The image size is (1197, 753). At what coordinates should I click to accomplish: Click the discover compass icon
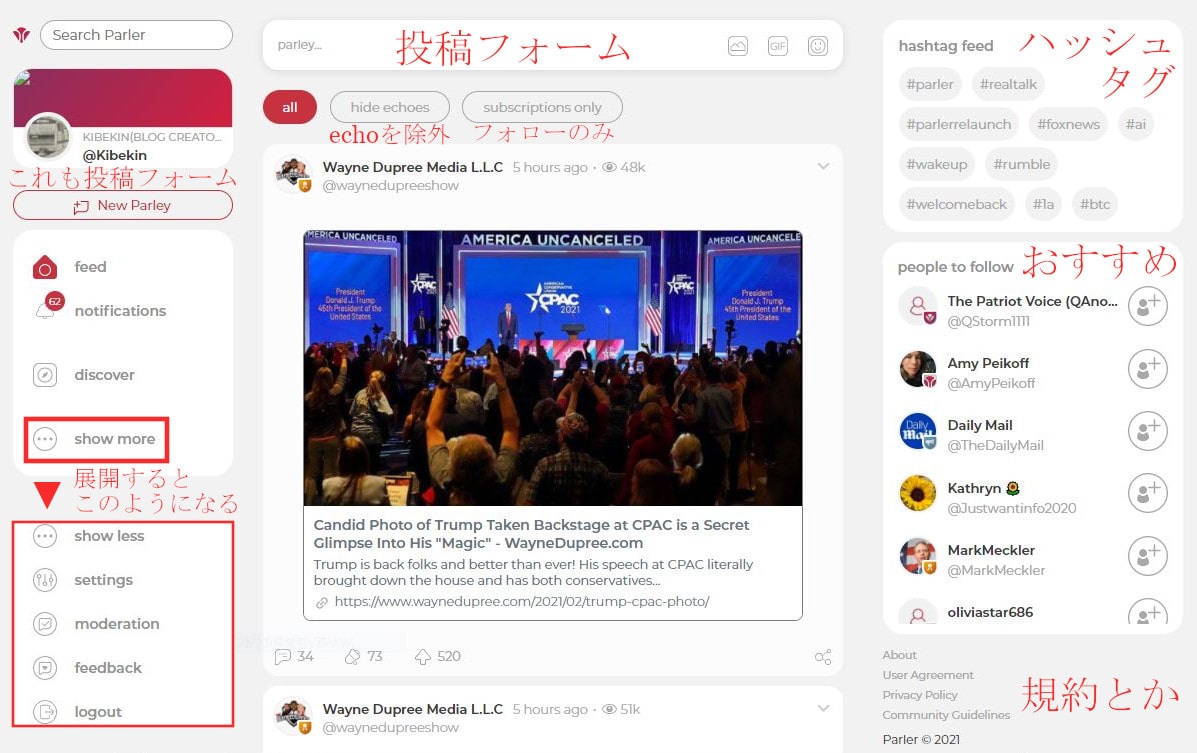click(45, 375)
